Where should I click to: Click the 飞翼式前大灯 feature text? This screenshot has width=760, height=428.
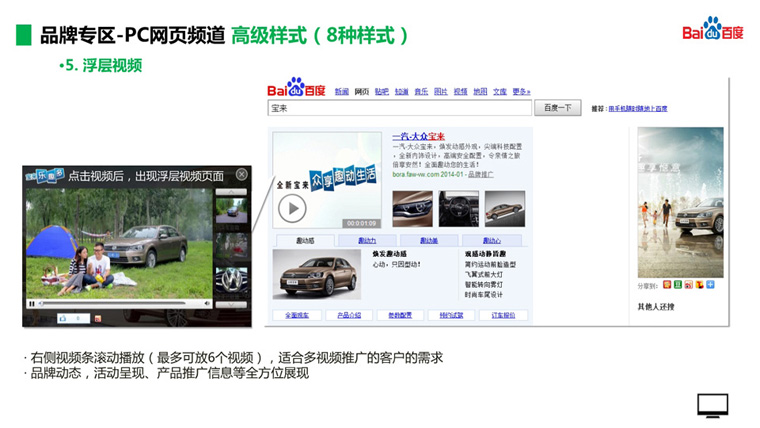click(484, 274)
